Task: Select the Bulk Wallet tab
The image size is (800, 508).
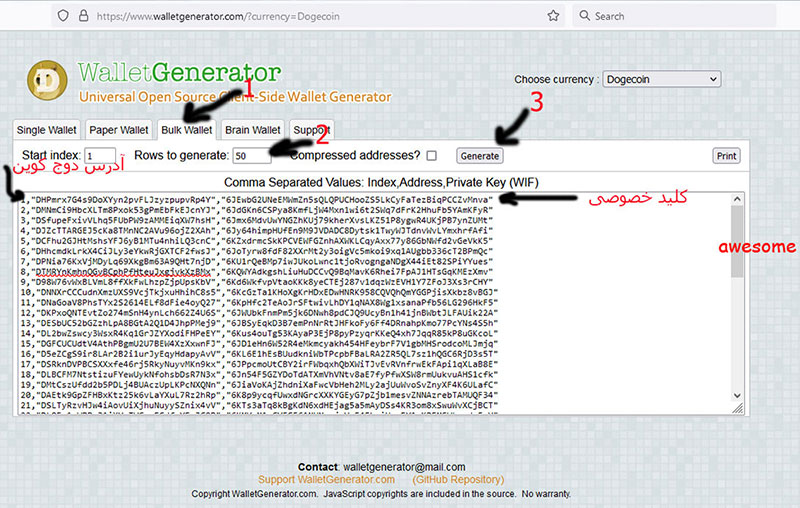Action: pyautogui.click(x=186, y=130)
